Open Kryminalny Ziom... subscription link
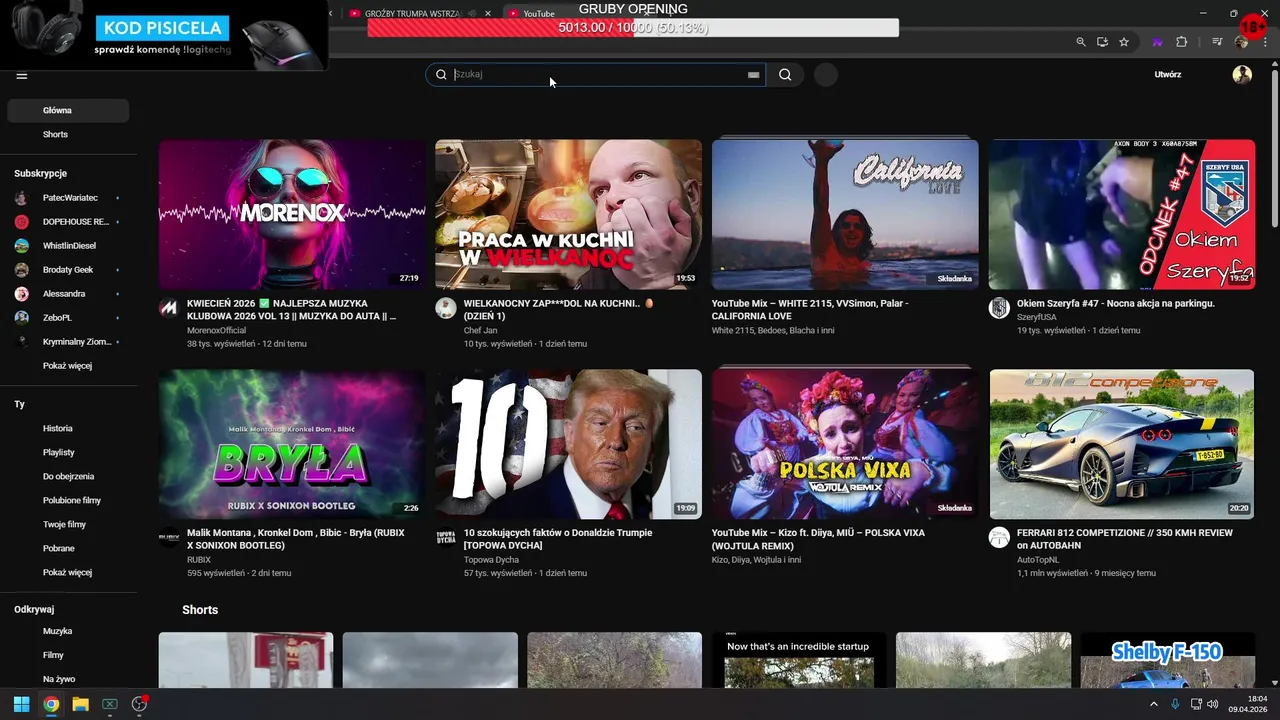 coord(77,342)
